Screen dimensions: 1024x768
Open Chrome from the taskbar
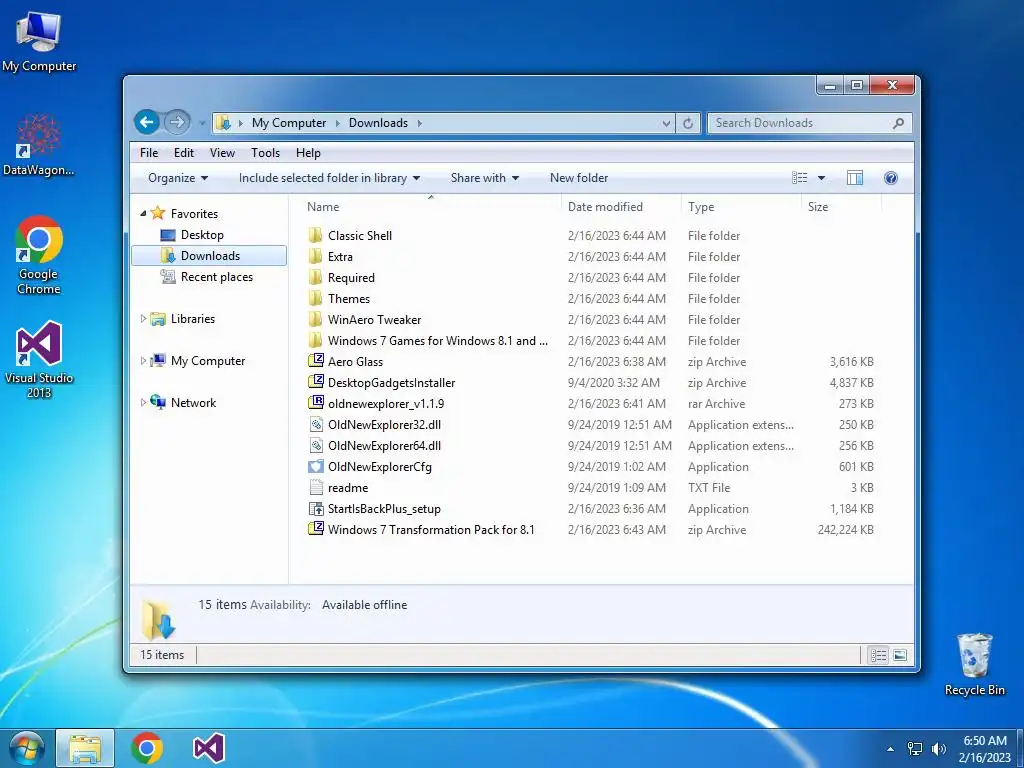[147, 748]
